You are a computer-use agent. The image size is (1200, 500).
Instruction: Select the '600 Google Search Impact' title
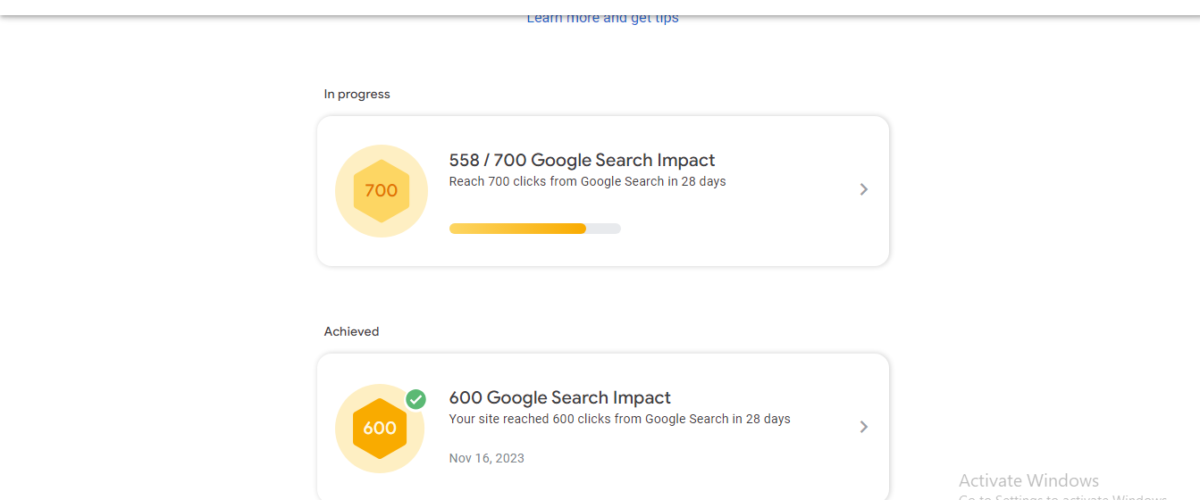point(560,397)
